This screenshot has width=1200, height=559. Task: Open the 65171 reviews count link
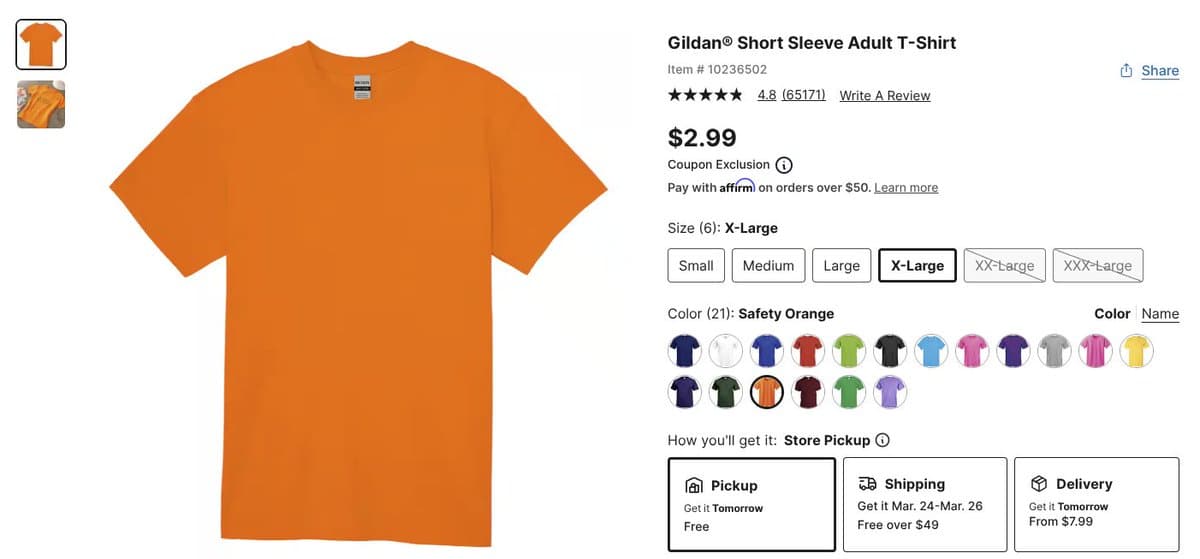[804, 95]
